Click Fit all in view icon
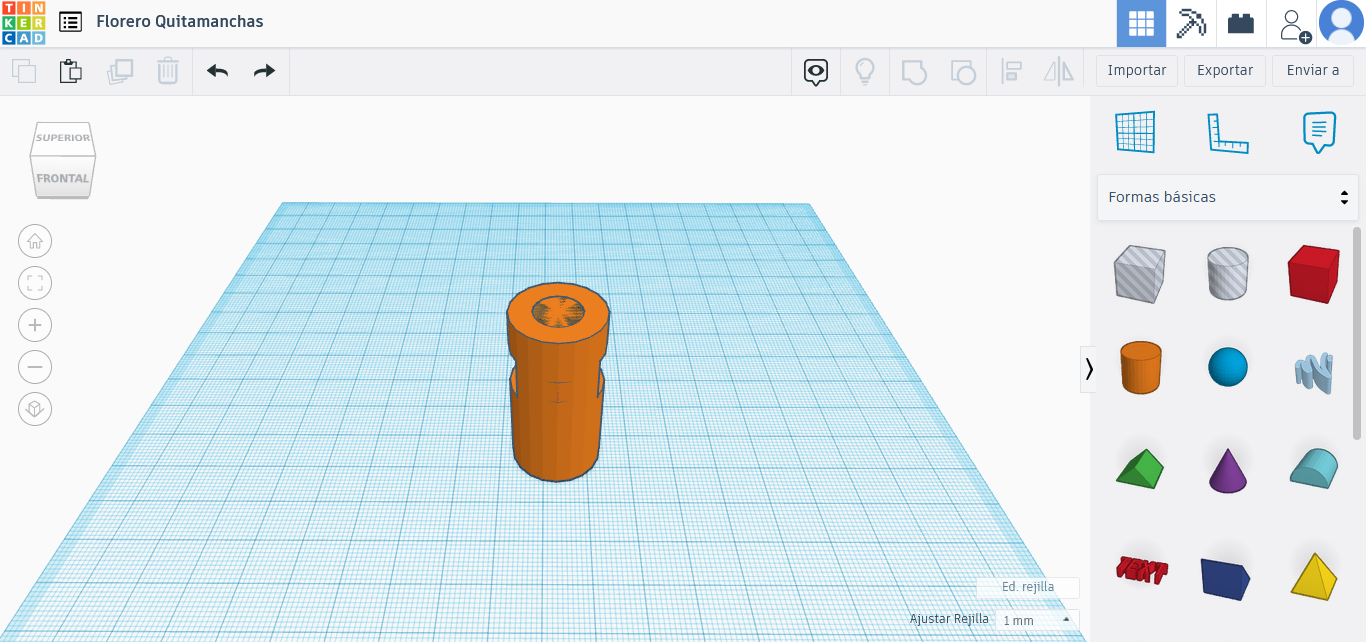1366x642 pixels. click(x=35, y=283)
